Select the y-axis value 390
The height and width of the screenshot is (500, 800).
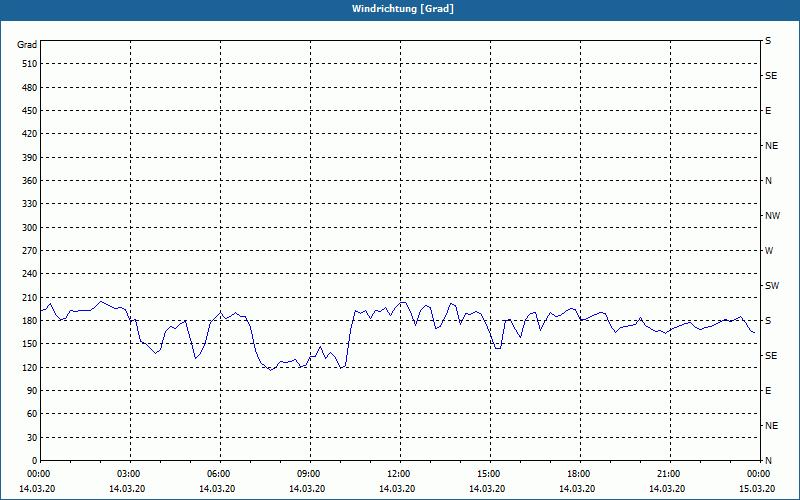tap(30, 157)
